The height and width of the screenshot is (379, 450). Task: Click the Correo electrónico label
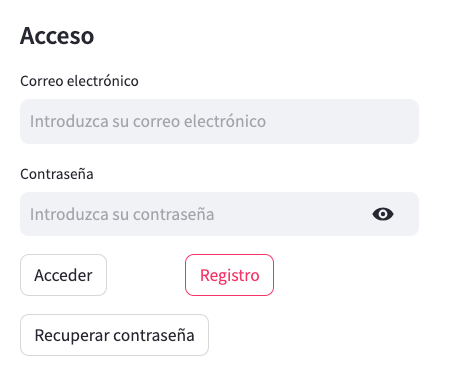79,81
